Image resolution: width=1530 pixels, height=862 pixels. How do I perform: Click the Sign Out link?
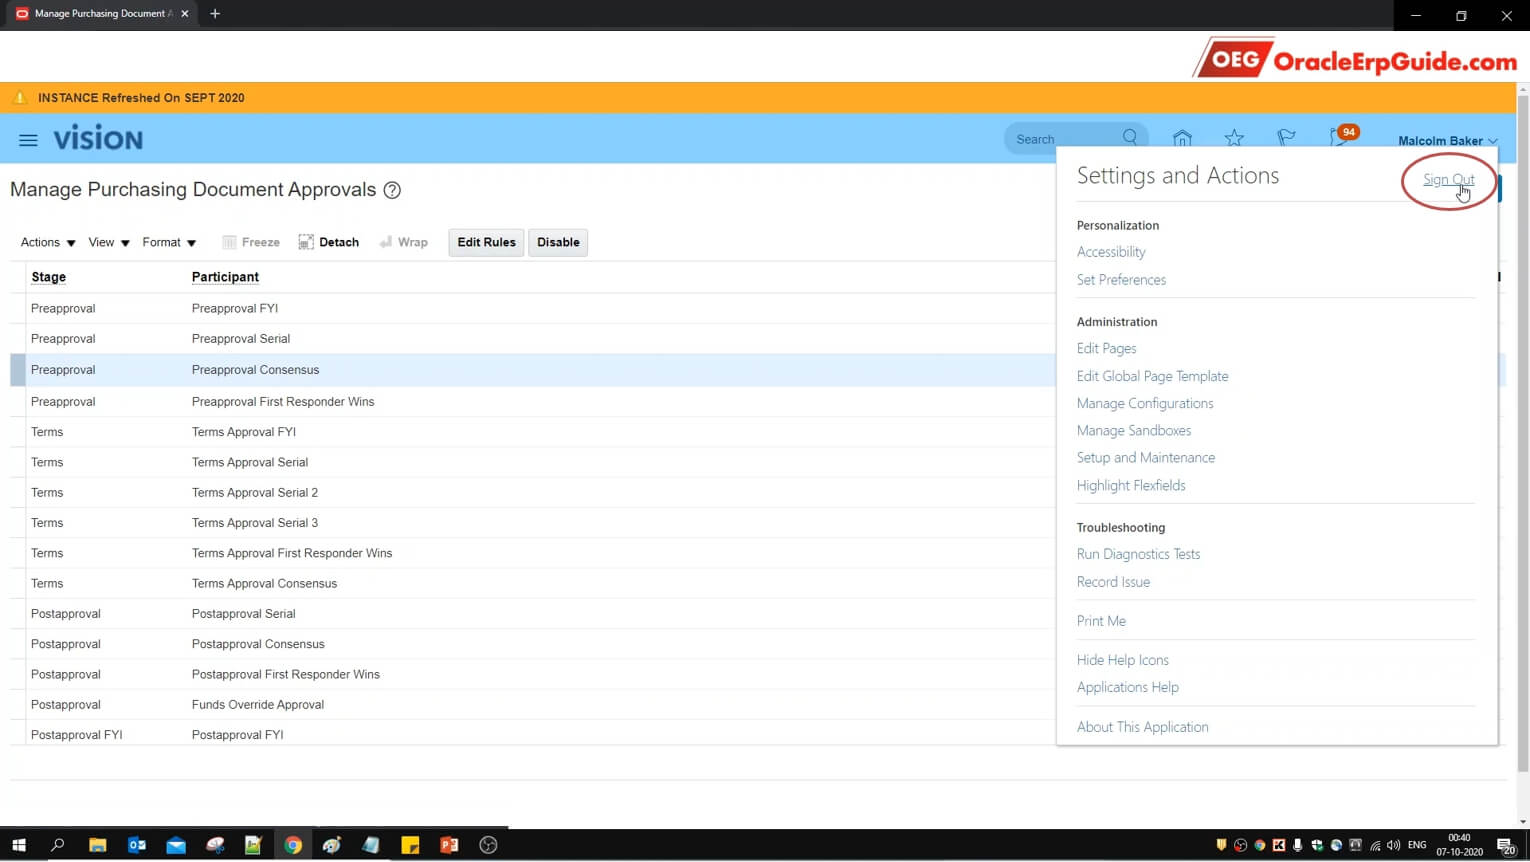(x=1448, y=180)
